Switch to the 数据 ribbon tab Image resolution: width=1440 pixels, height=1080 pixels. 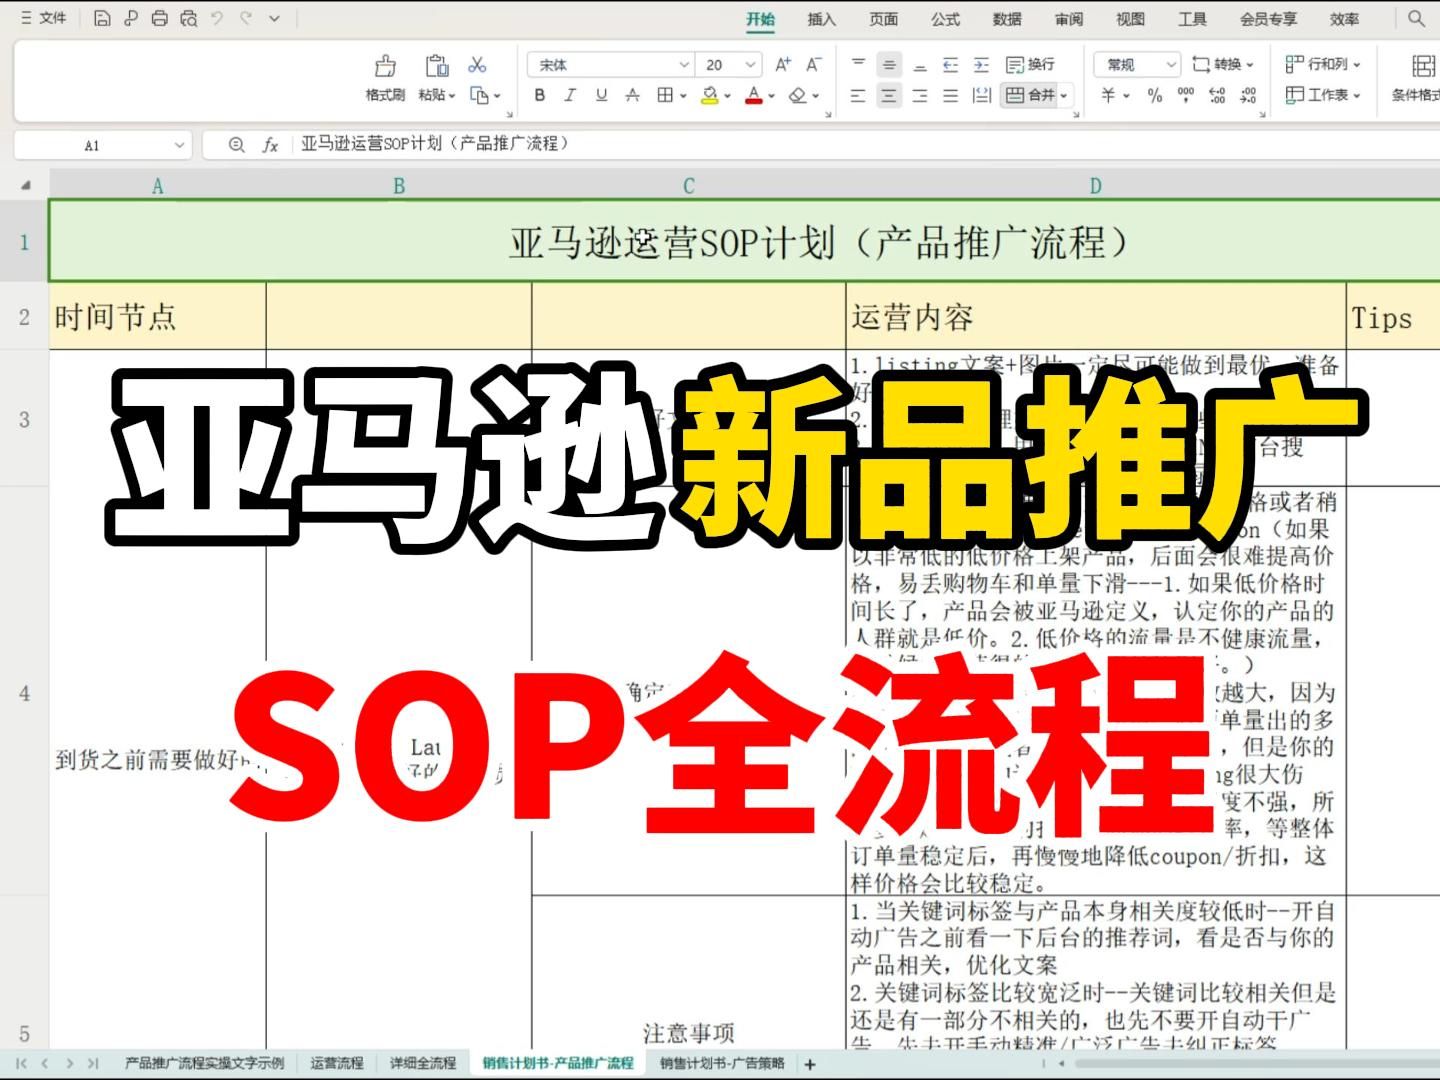(1007, 19)
